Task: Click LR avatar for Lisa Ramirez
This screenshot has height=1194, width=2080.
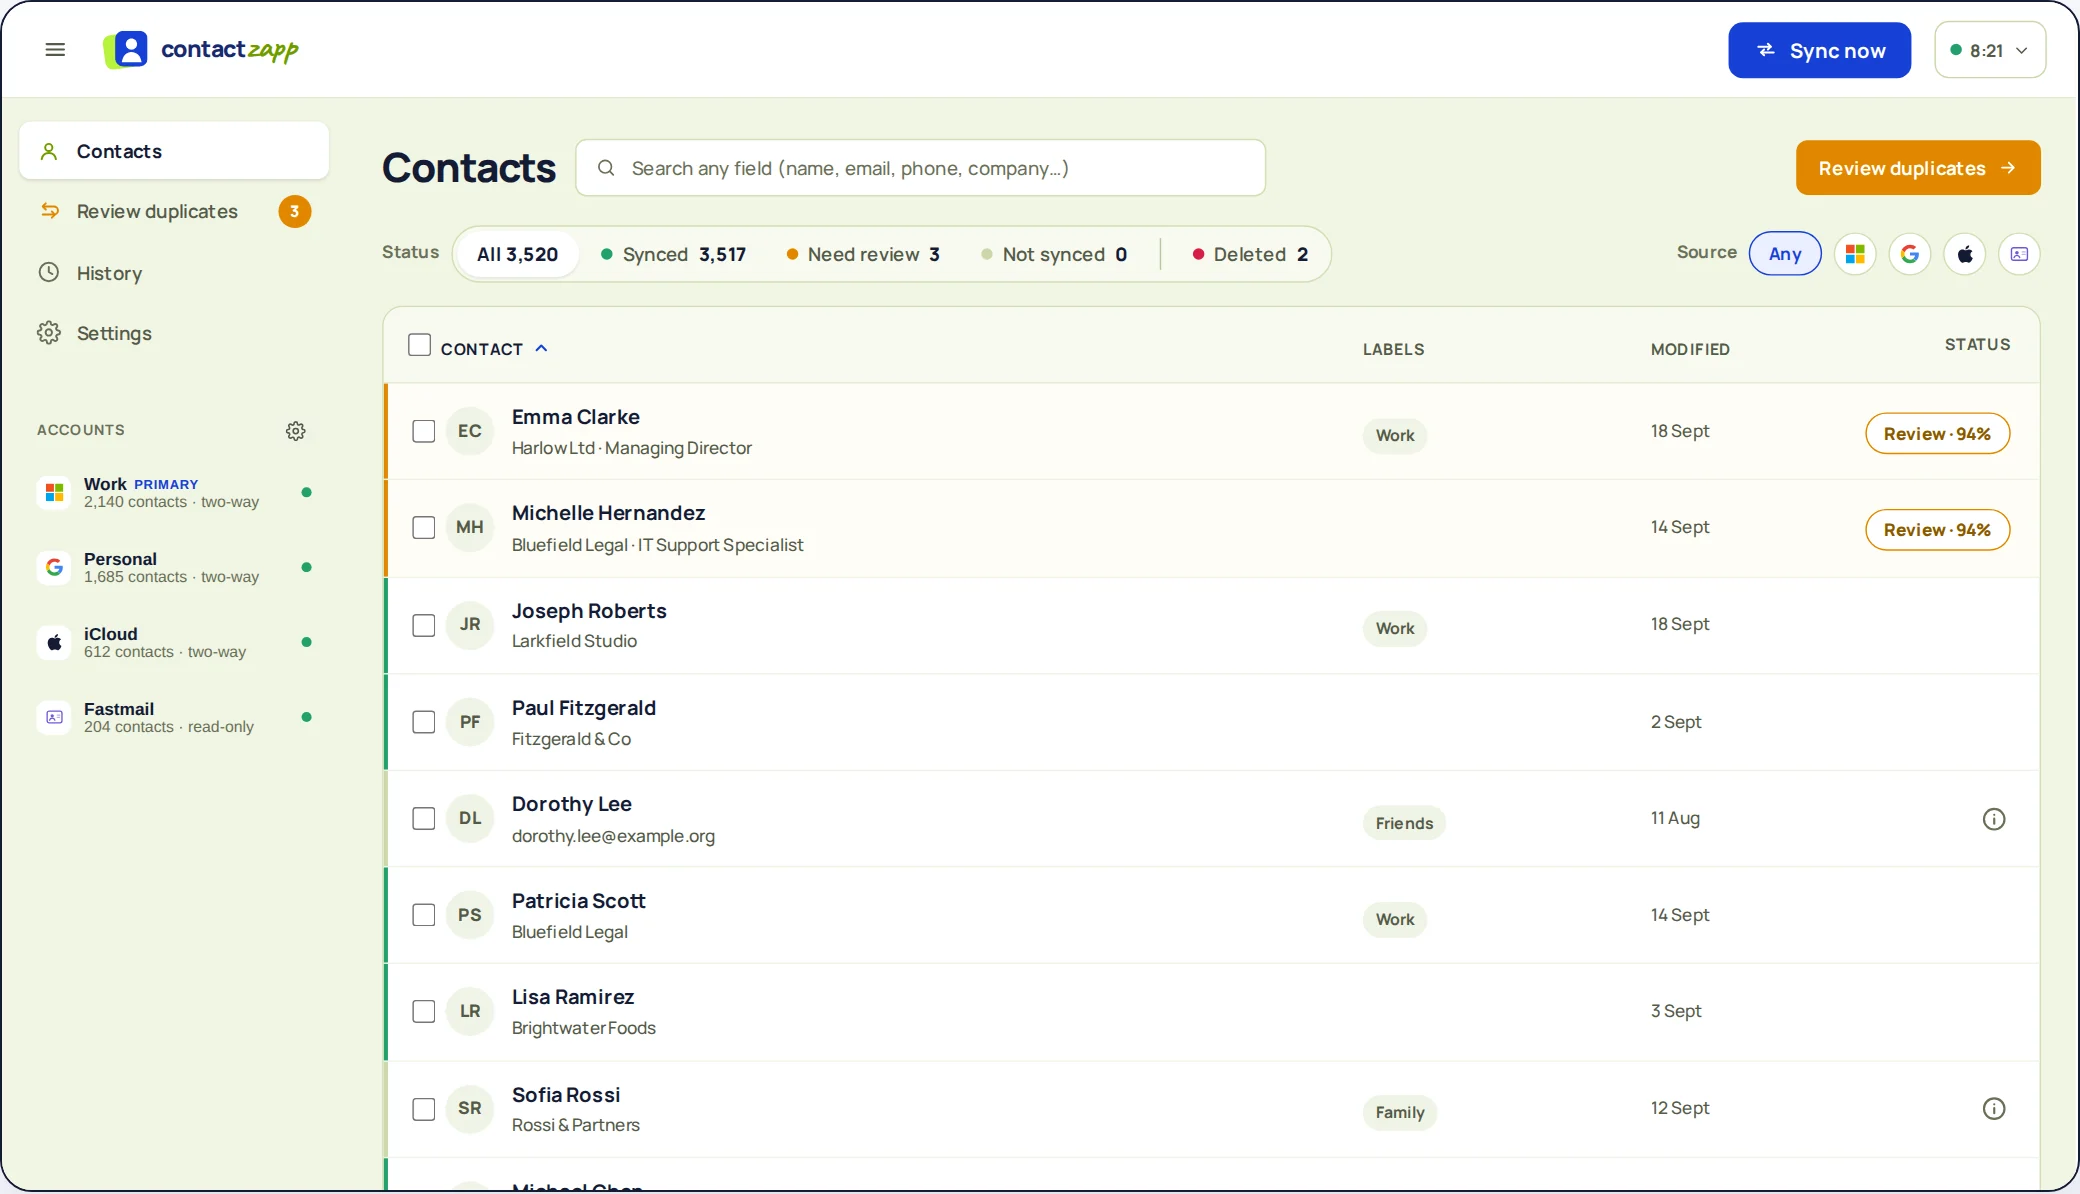Action: pyautogui.click(x=470, y=1011)
